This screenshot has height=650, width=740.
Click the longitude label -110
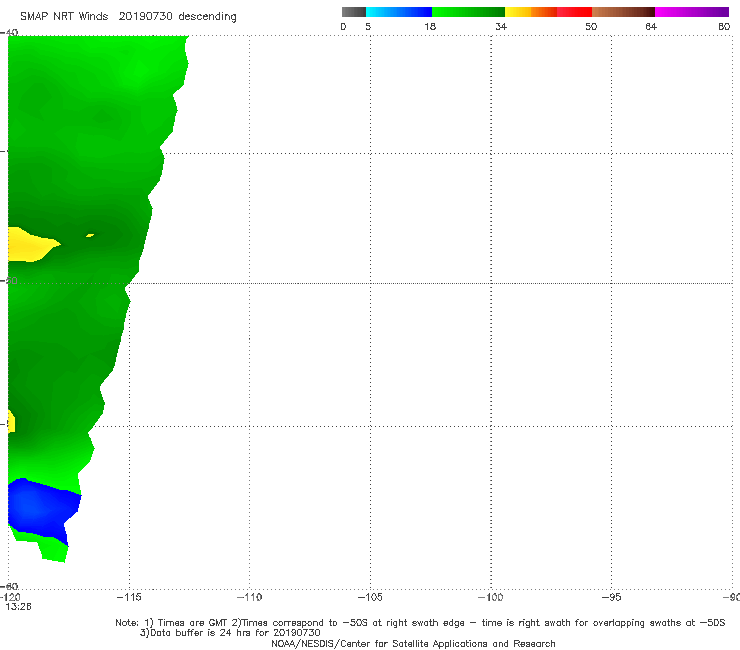pyautogui.click(x=250, y=597)
